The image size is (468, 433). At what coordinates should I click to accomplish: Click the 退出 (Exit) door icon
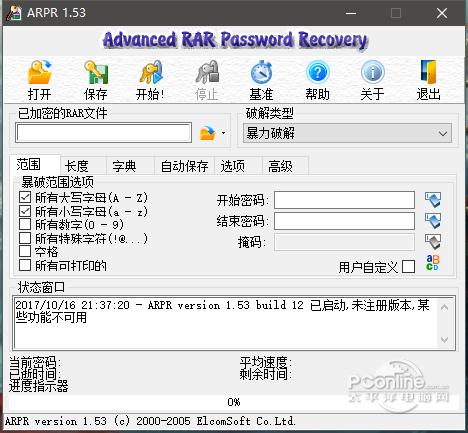(x=428, y=72)
